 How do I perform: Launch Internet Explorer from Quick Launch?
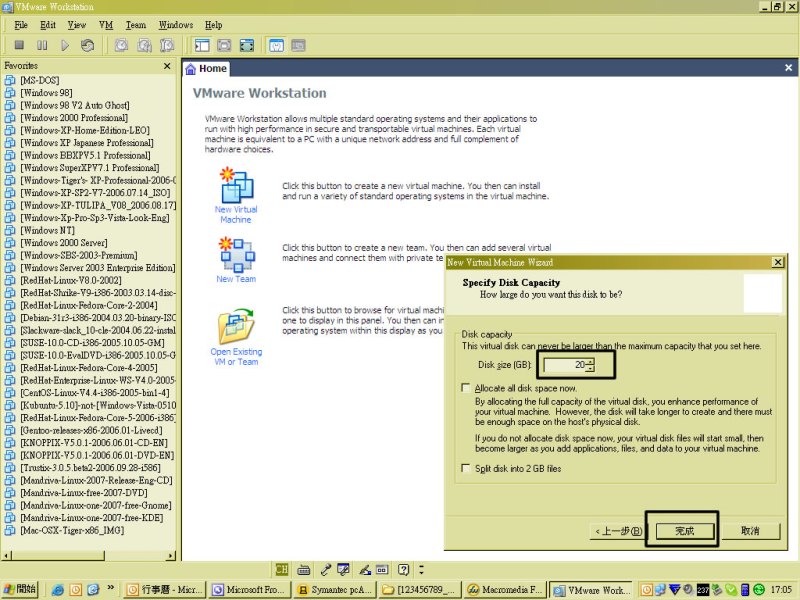click(x=58, y=590)
